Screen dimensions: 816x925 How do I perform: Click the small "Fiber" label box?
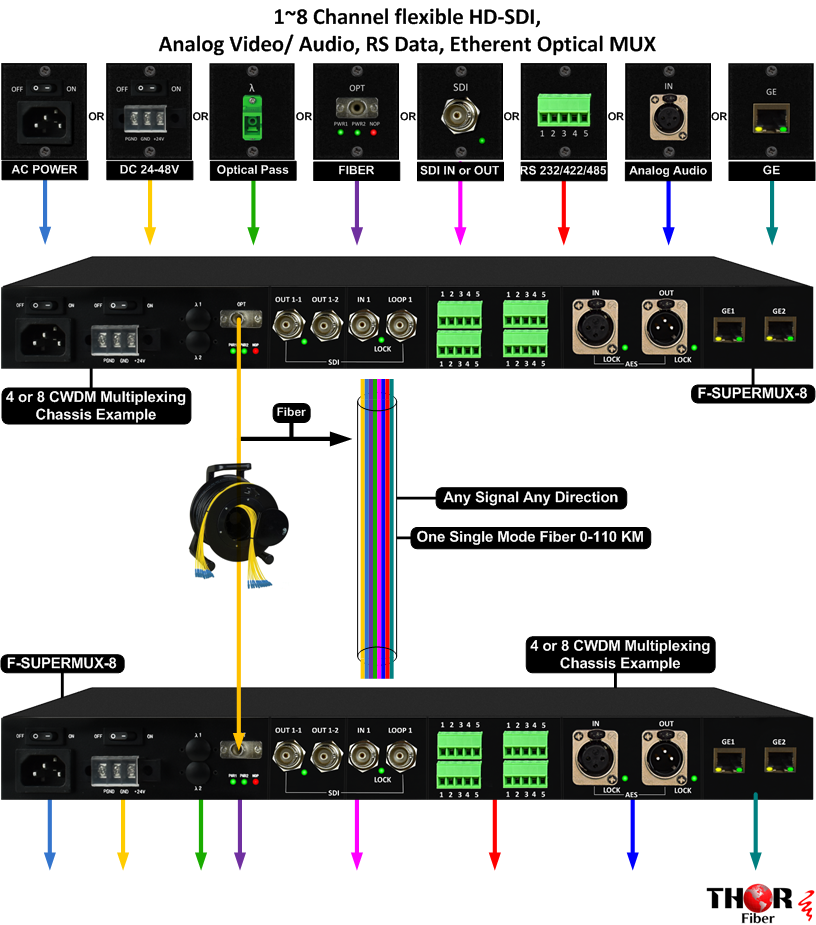[291, 411]
